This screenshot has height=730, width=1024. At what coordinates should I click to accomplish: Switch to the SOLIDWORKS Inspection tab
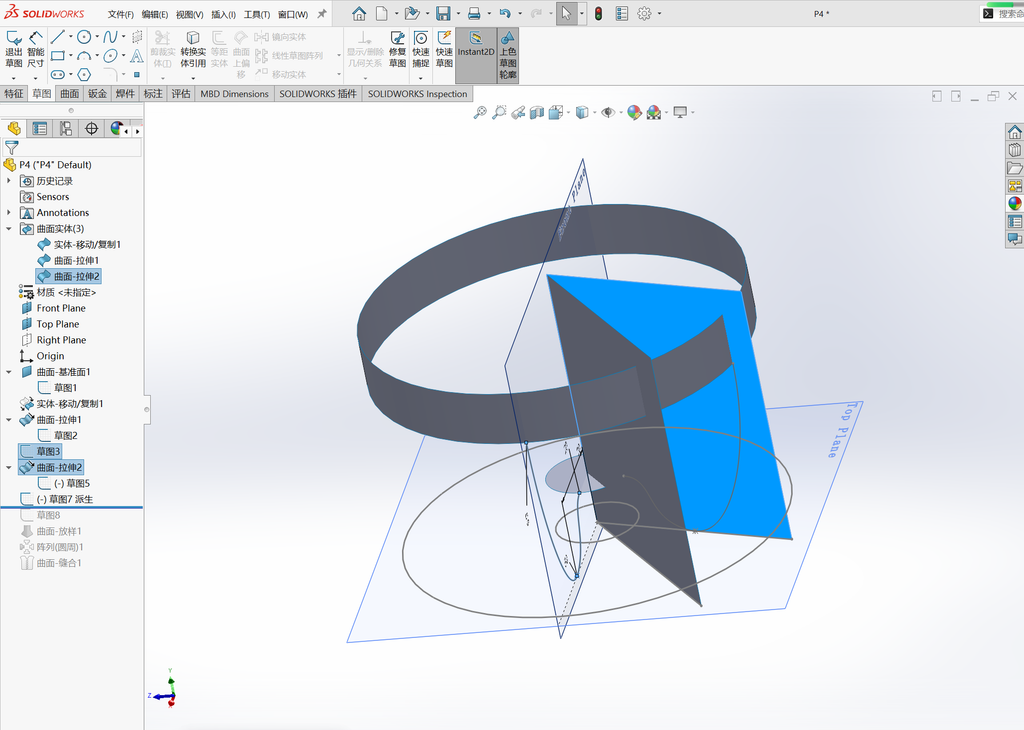[x=417, y=93]
